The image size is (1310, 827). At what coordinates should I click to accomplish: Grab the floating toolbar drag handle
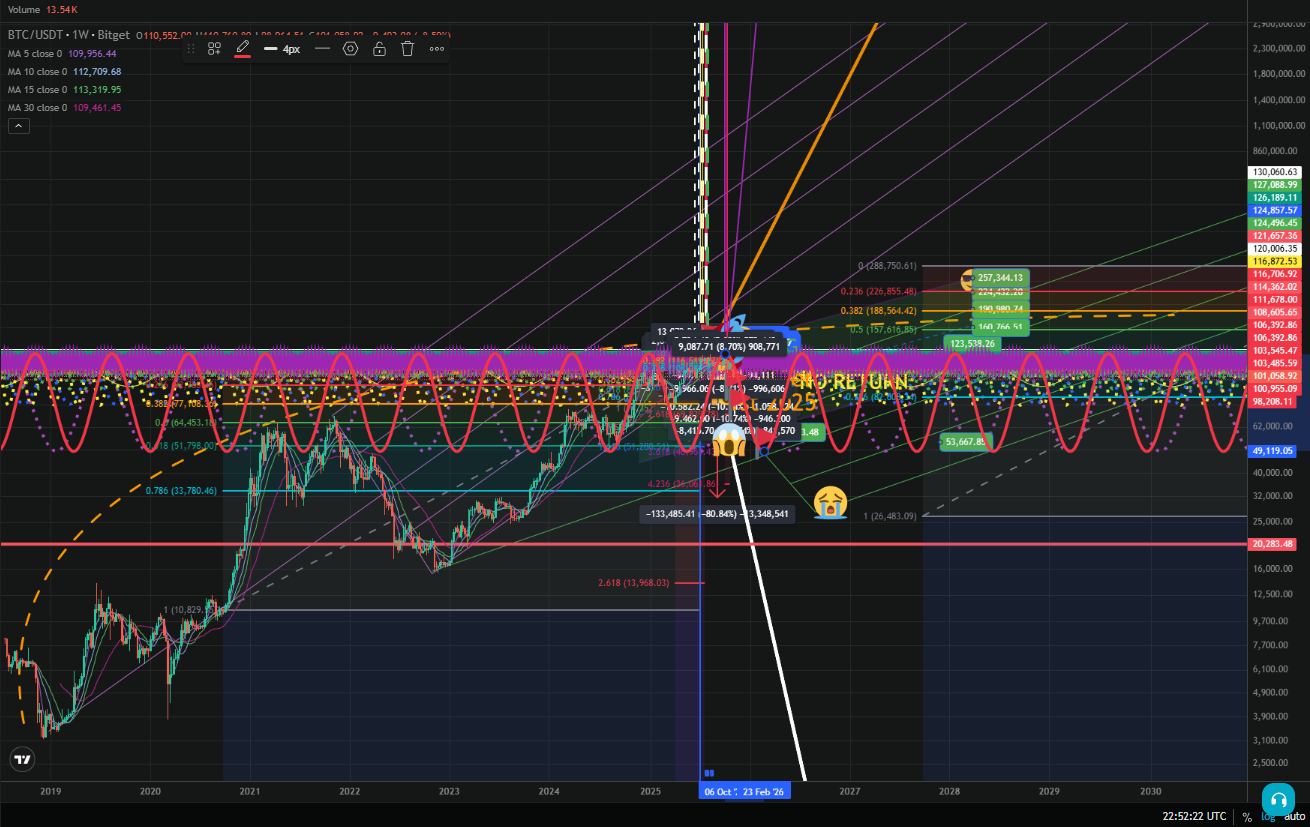[x=191, y=48]
